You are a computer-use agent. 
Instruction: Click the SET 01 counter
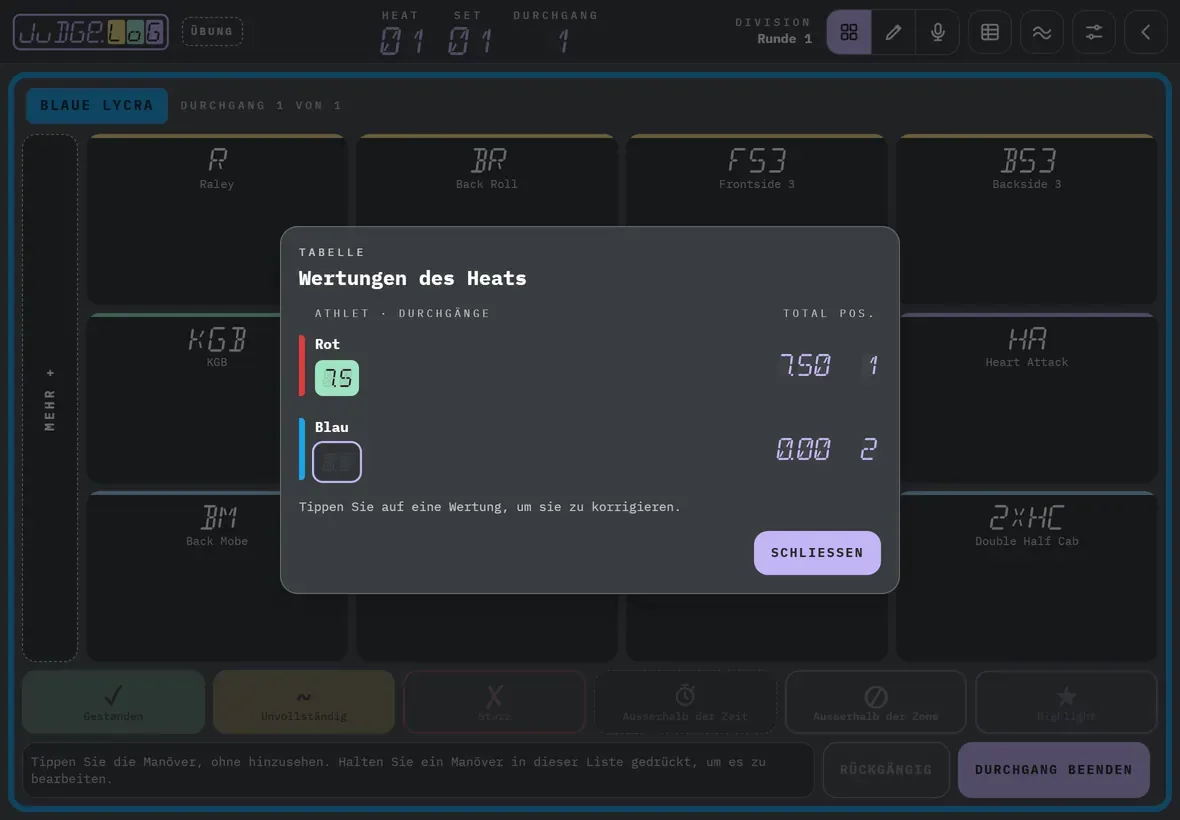[x=468, y=33]
